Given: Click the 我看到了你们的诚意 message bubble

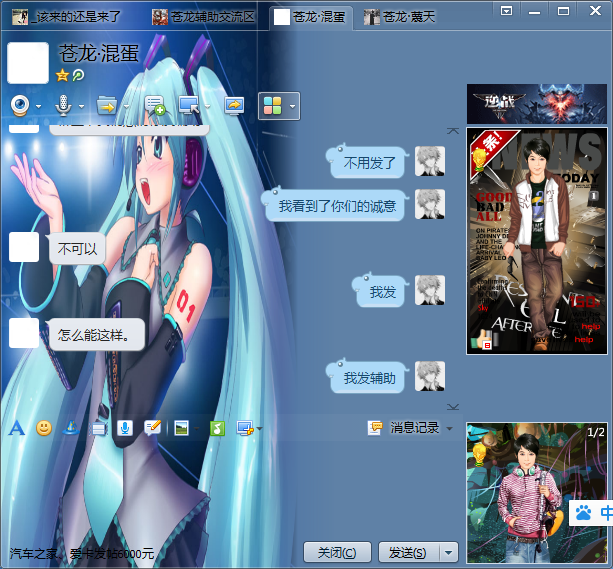Looking at the screenshot, I should point(335,205).
